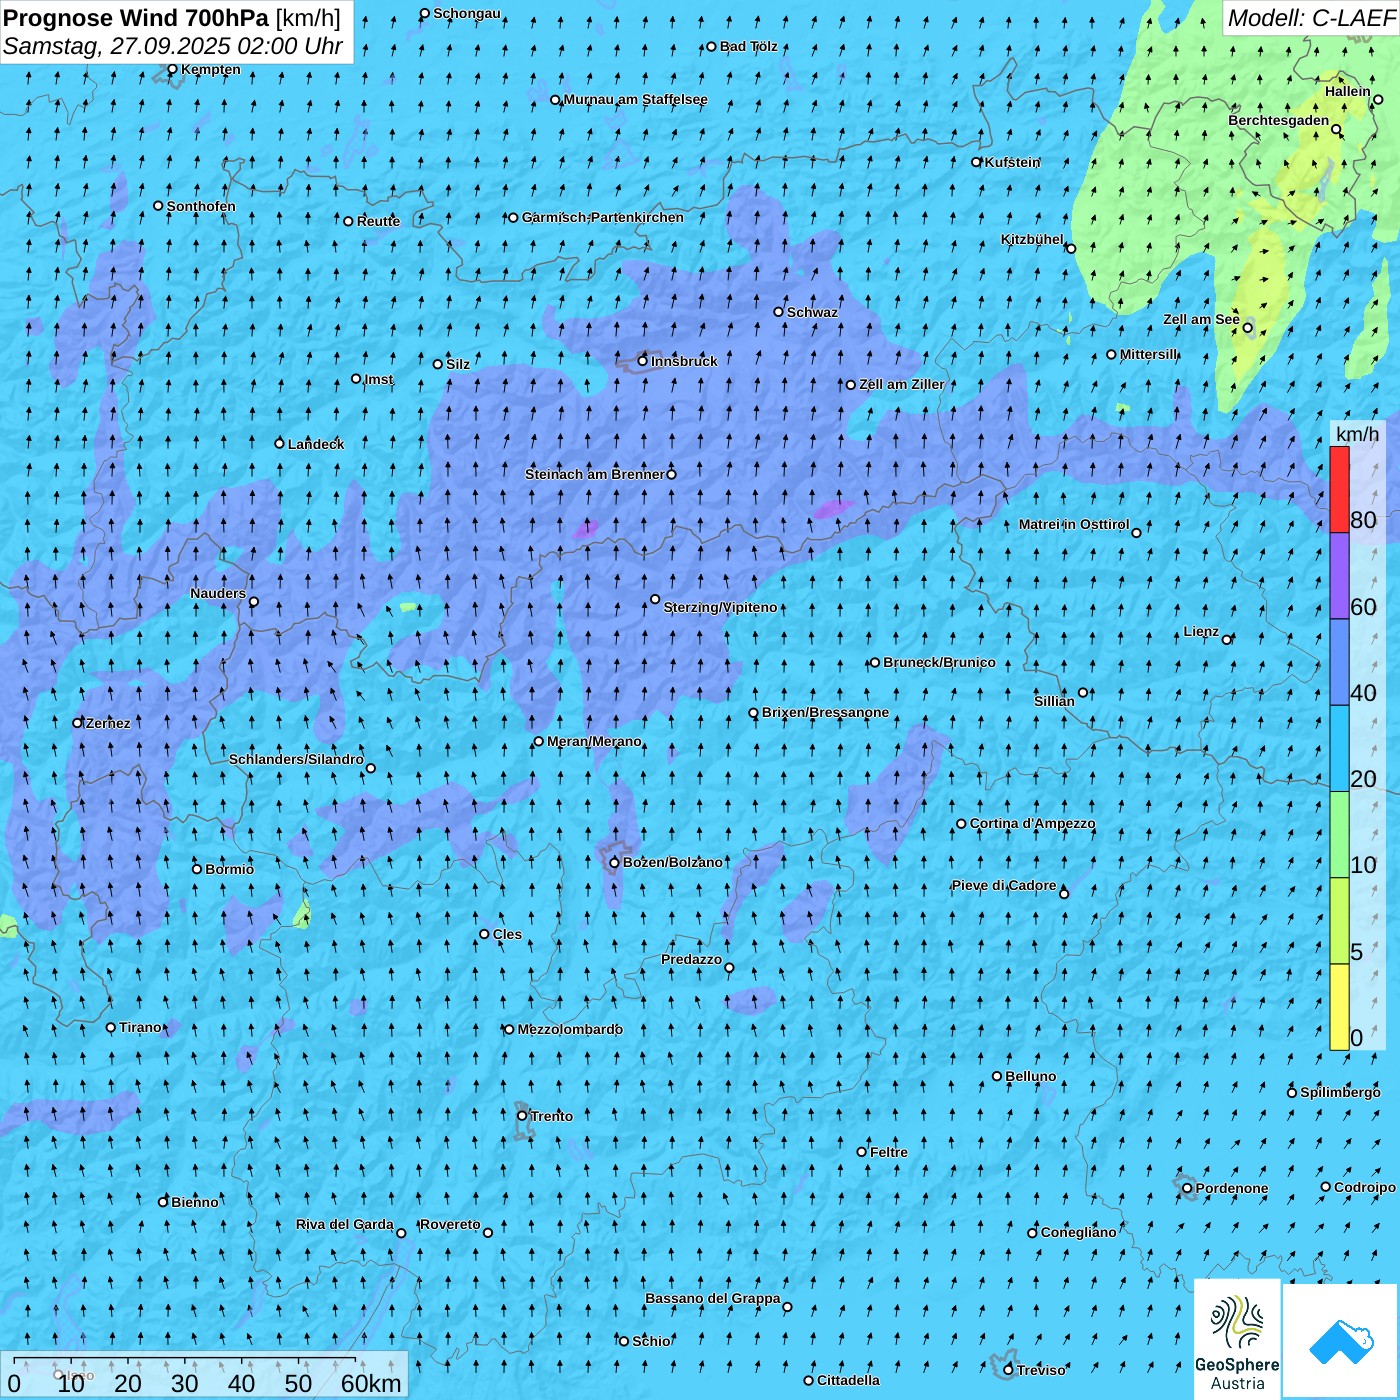Click the 'Modell: C-LAEF' label
The image size is (1400, 1400).
1311,18
